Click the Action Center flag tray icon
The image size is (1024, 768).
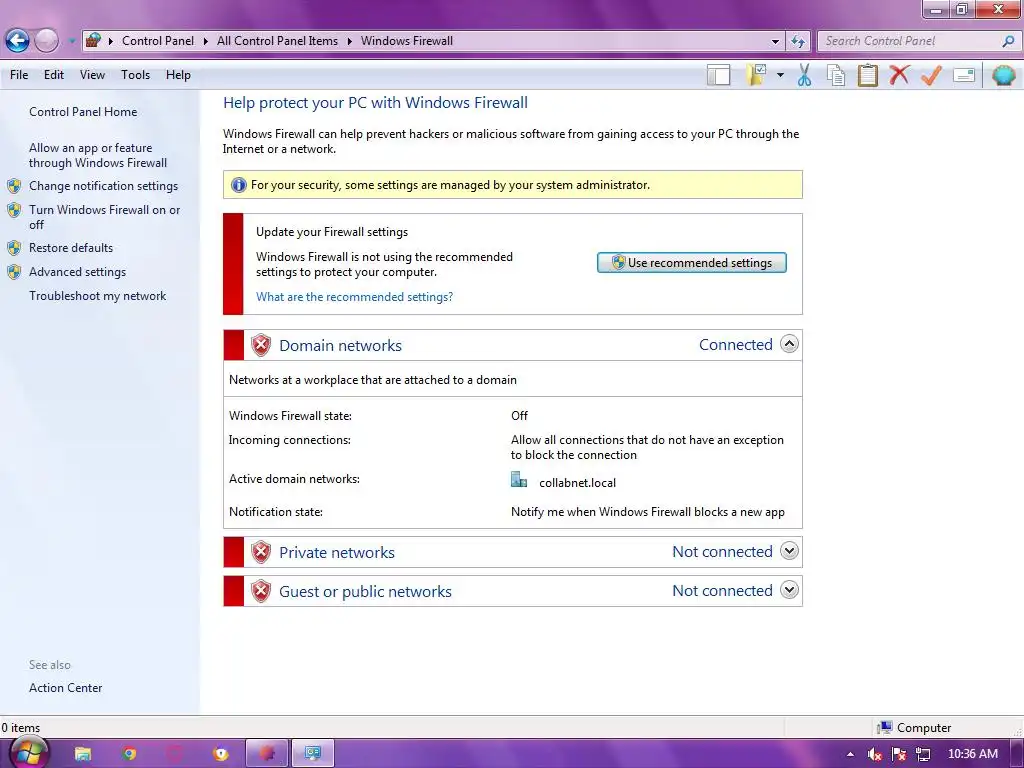coord(899,754)
